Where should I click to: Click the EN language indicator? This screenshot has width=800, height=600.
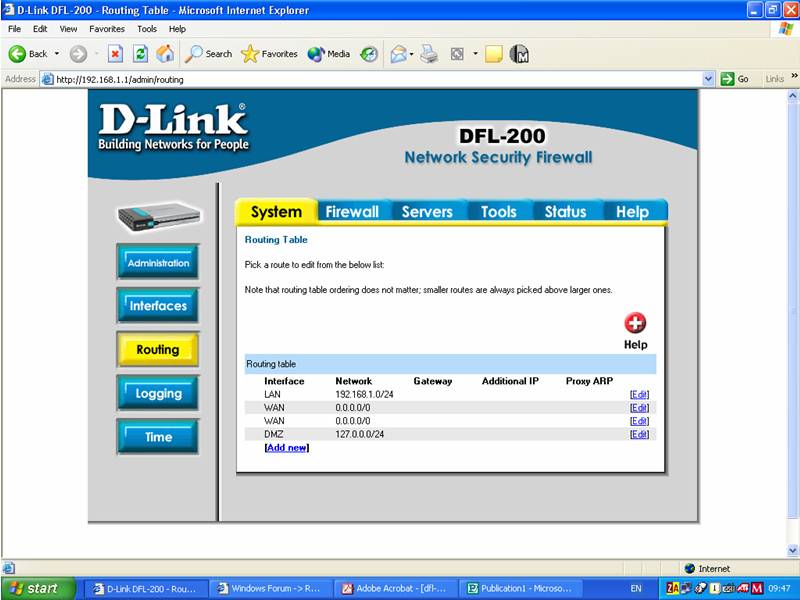[x=636, y=588]
